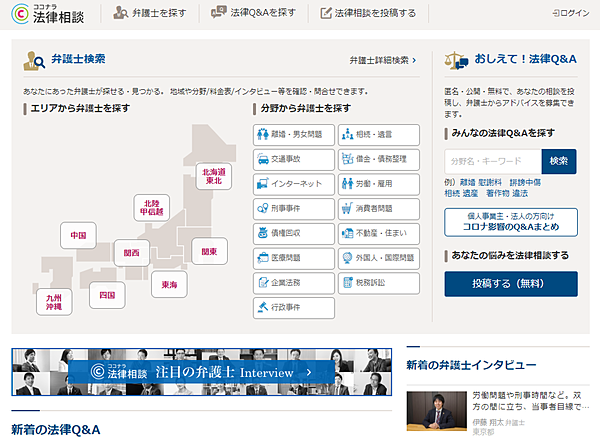Screen dimensions: 600x442
Task: Click the 検索 button
Action: [x=559, y=161]
